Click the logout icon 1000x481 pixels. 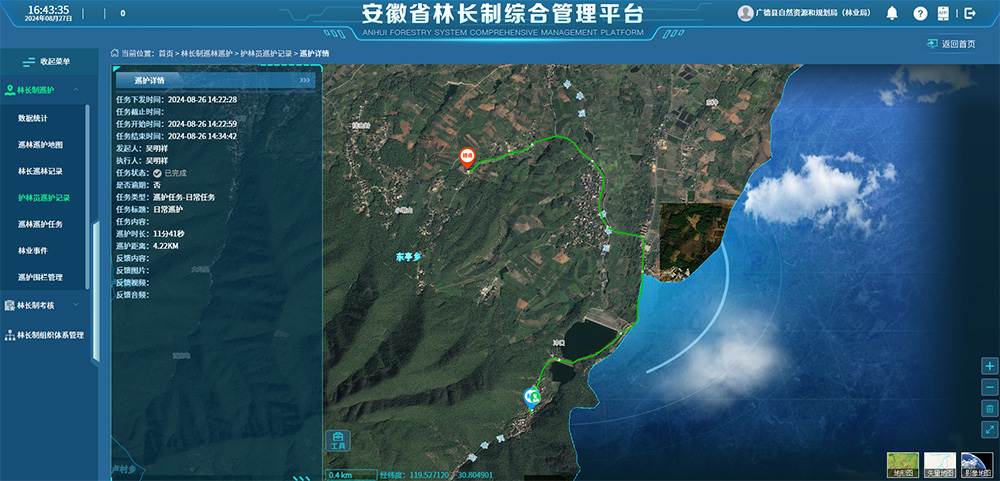coord(969,13)
